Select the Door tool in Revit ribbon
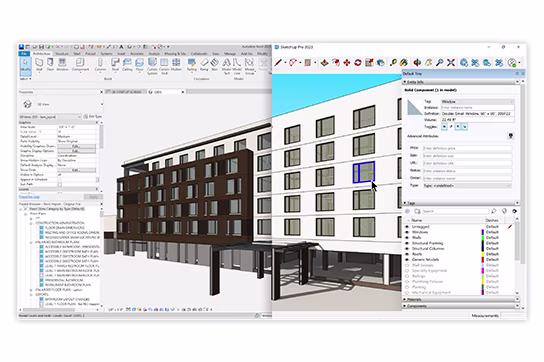 (50, 65)
